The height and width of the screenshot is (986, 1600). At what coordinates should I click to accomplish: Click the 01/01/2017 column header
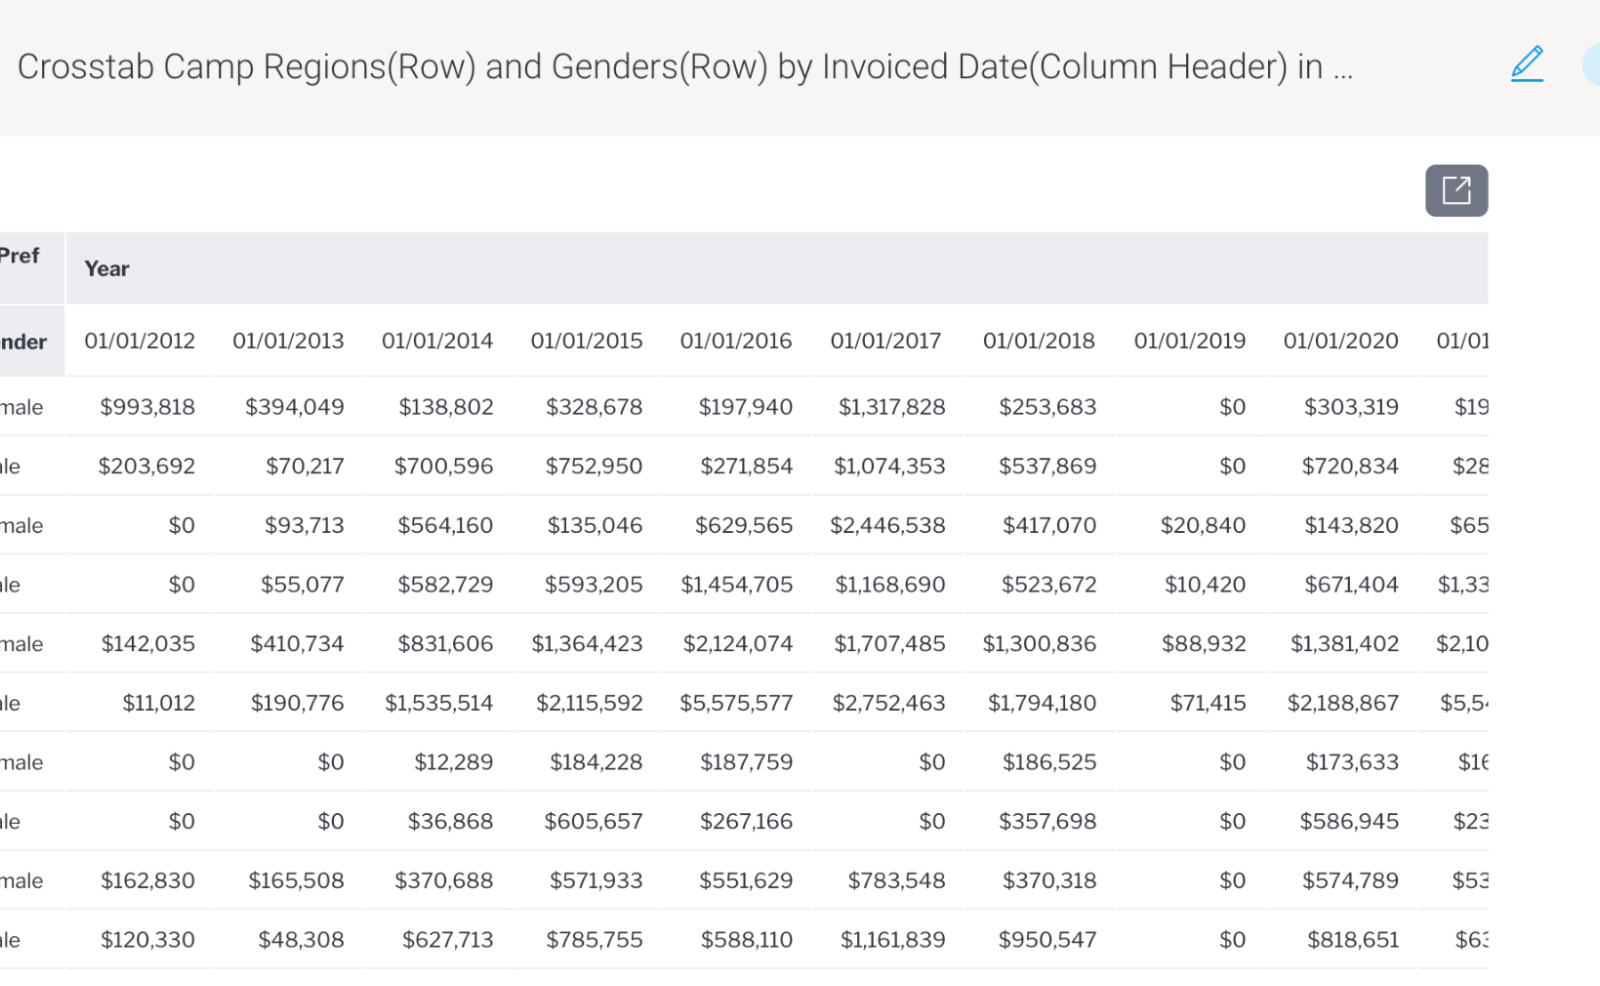click(886, 341)
